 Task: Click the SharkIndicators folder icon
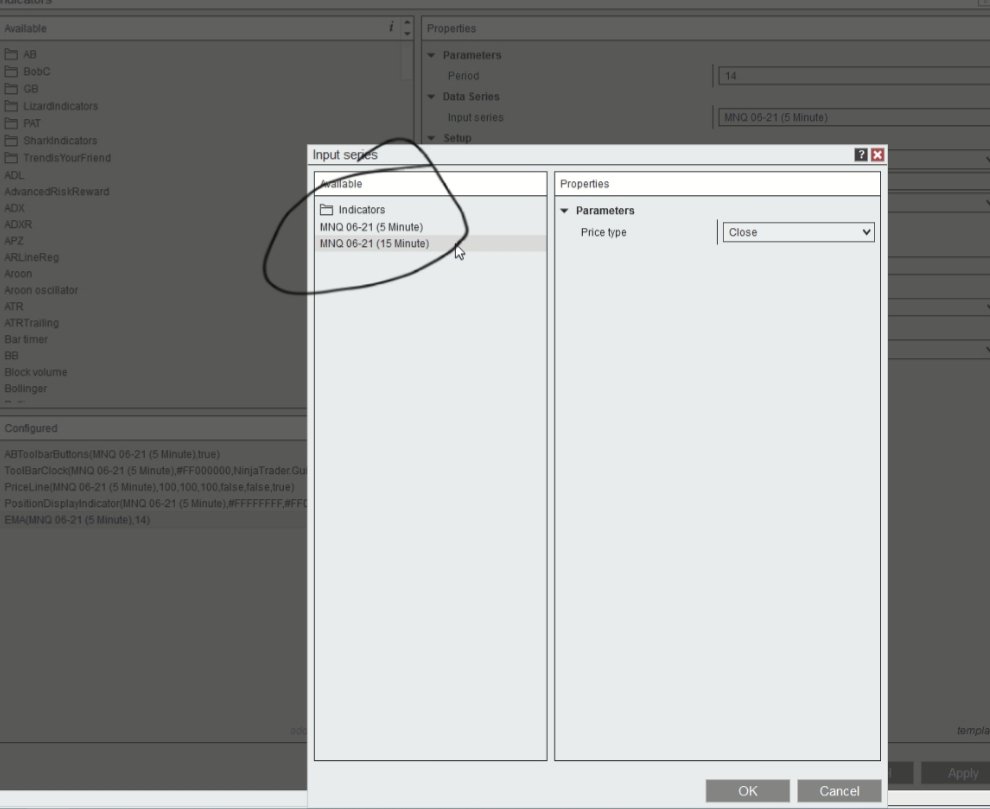(11, 140)
